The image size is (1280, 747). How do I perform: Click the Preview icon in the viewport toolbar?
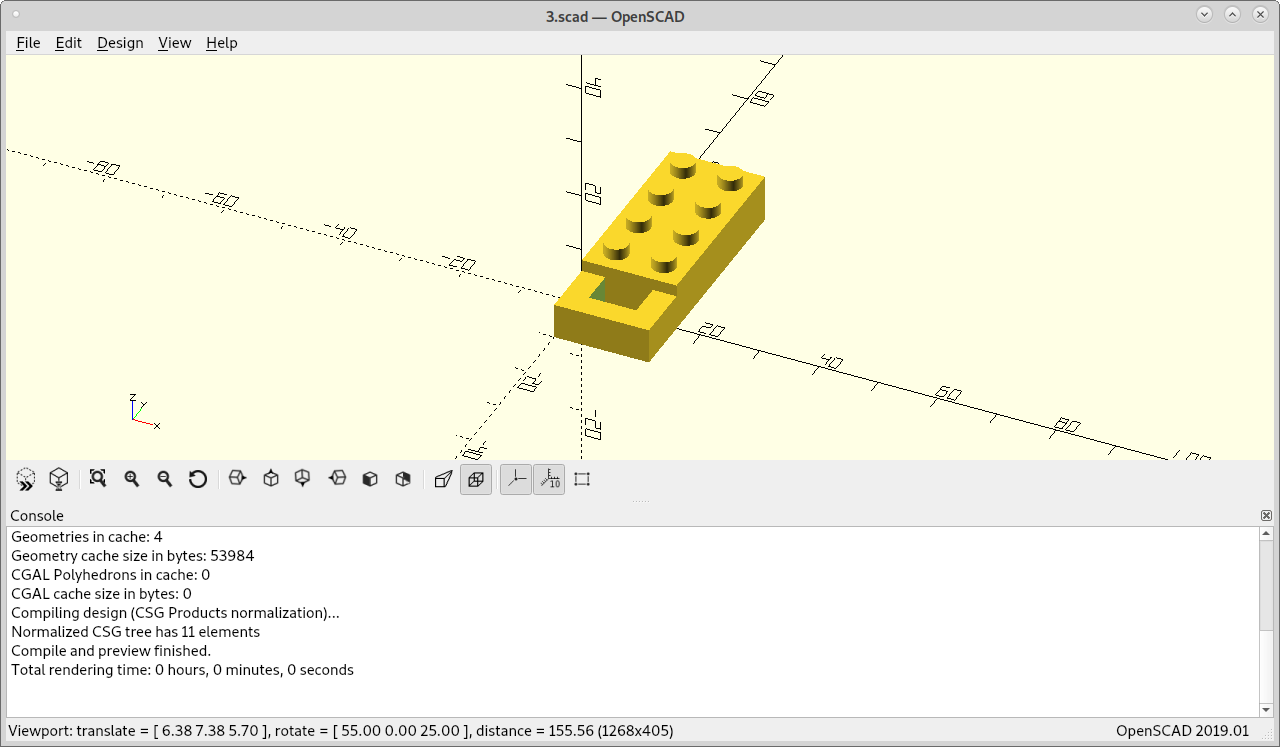[x=26, y=479]
